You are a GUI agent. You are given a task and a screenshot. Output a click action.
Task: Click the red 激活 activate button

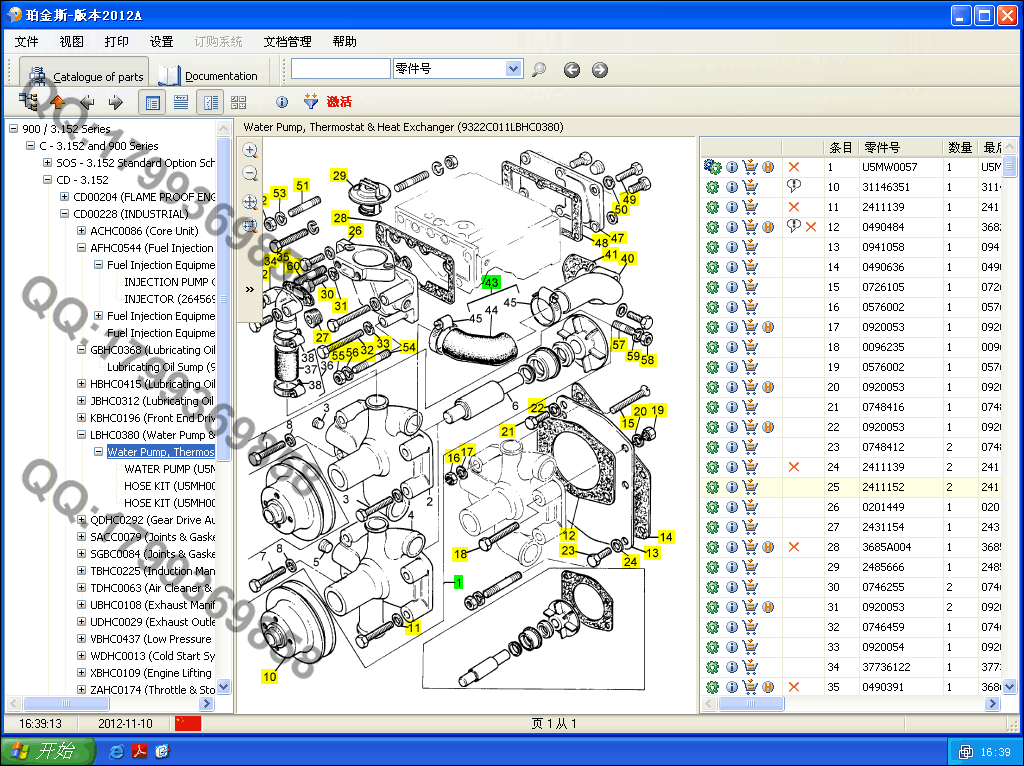click(x=339, y=102)
